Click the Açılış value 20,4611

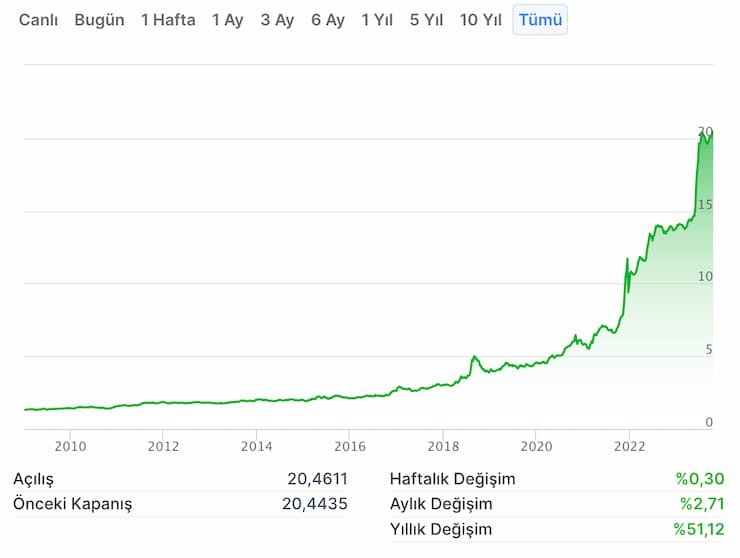(317, 479)
